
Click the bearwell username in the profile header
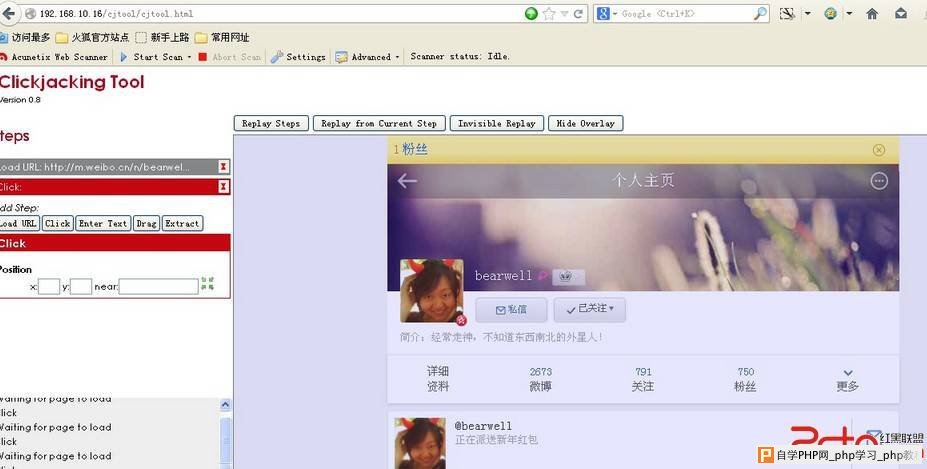coord(503,276)
